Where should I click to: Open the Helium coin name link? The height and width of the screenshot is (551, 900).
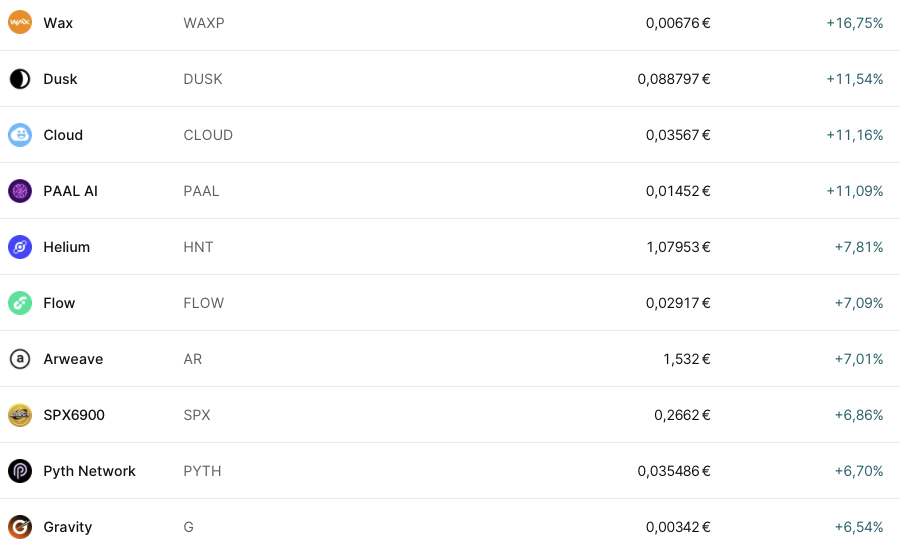[66, 247]
